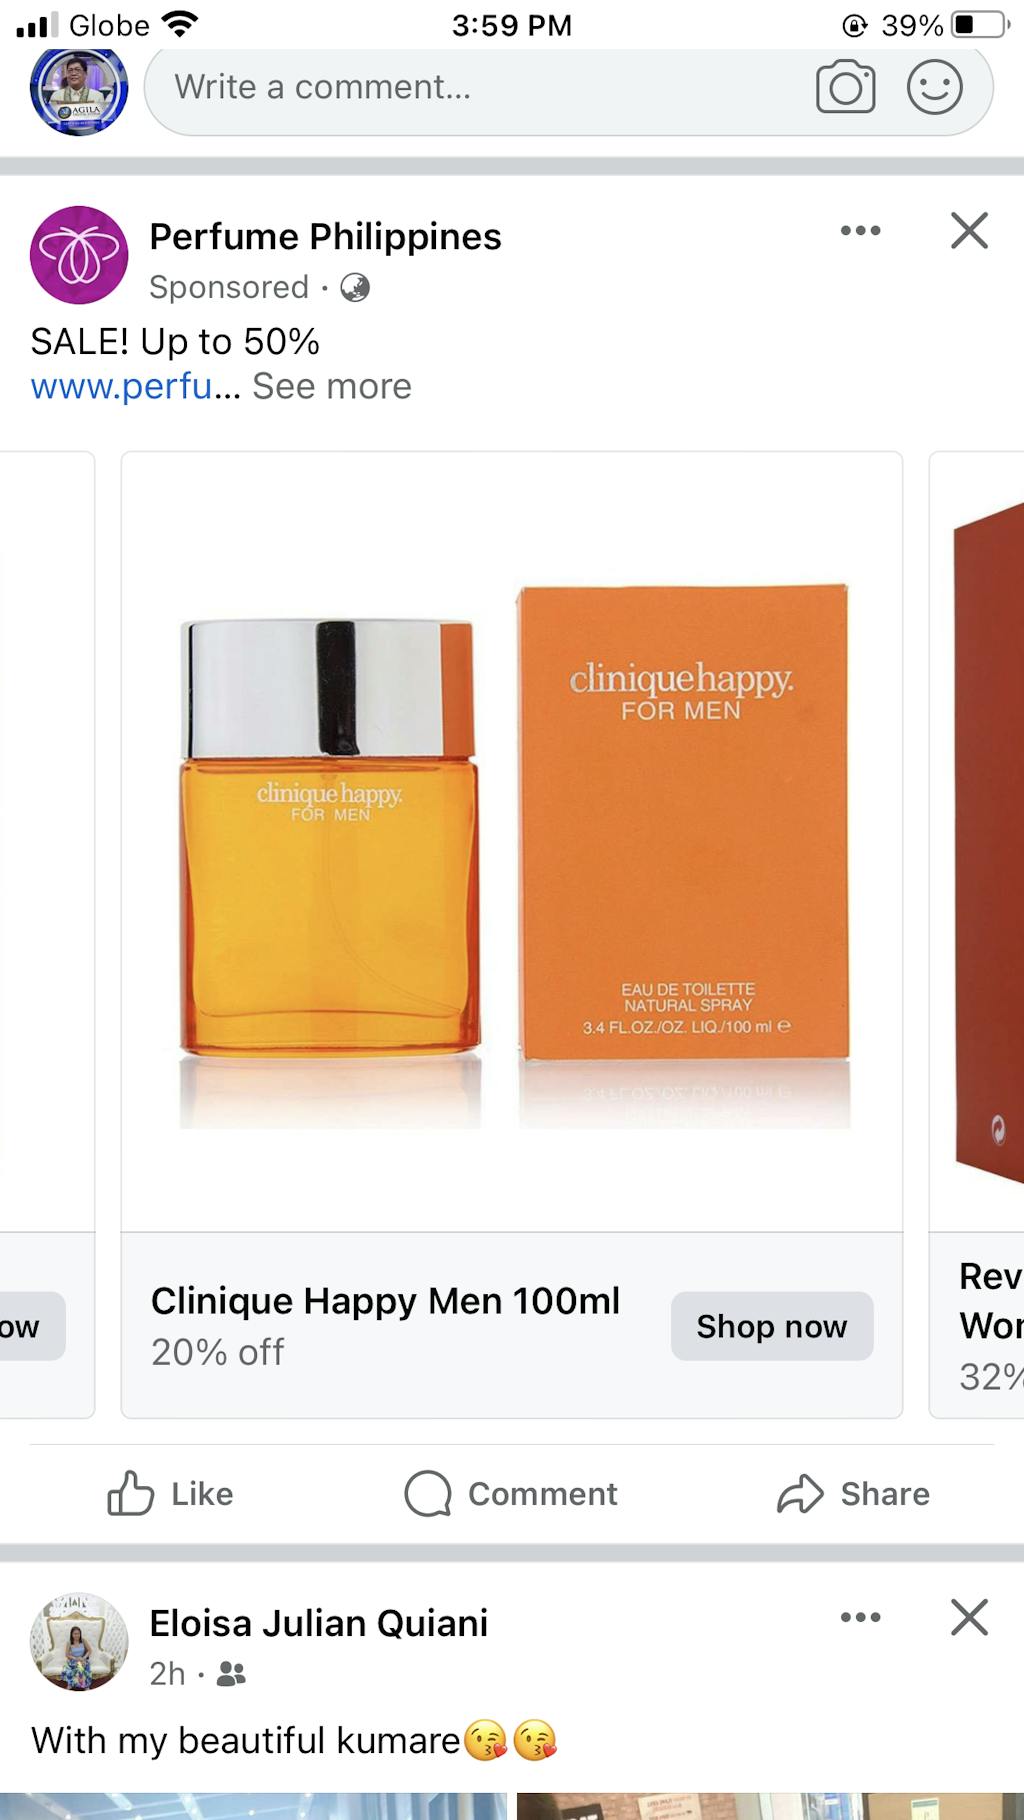This screenshot has width=1024, height=1820.
Task: Like the Perfume Philippines post
Action: point(170,1494)
